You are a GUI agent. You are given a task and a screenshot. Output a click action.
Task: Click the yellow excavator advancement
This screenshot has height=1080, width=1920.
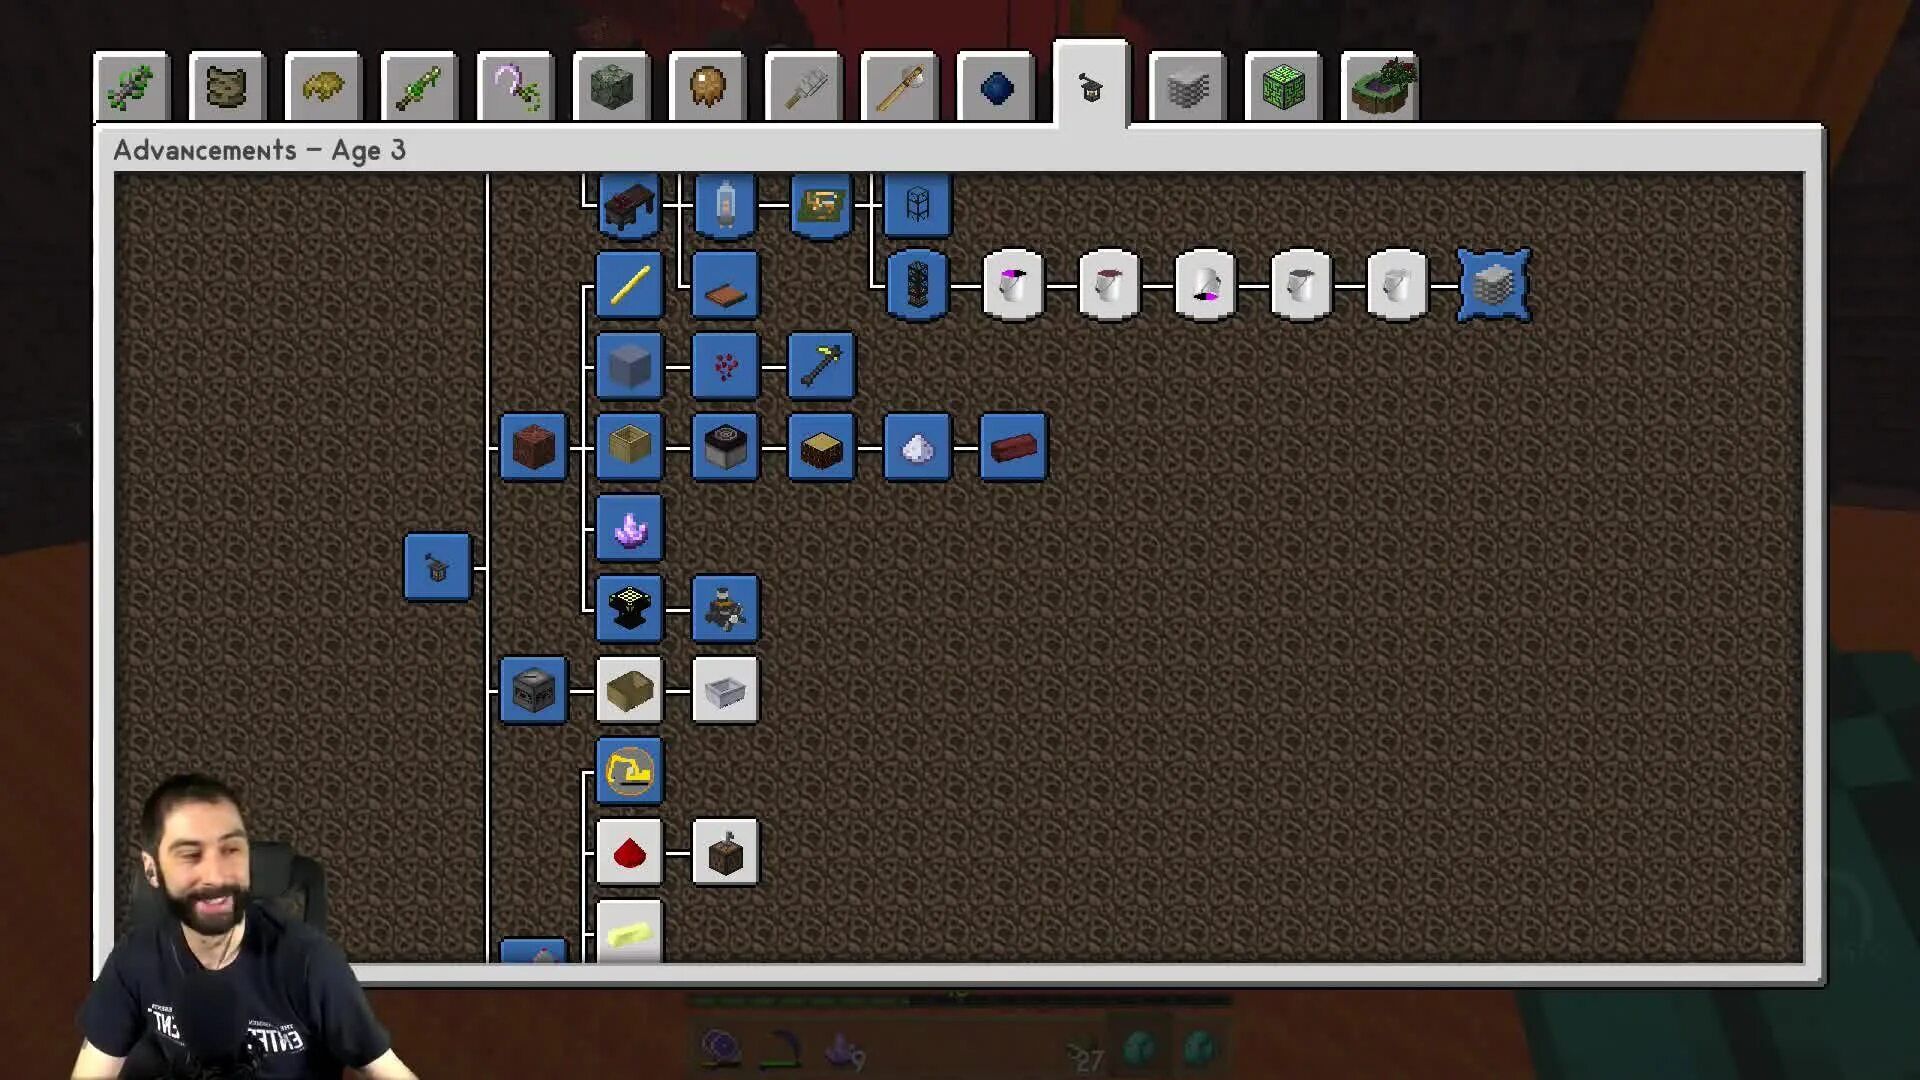pos(629,771)
